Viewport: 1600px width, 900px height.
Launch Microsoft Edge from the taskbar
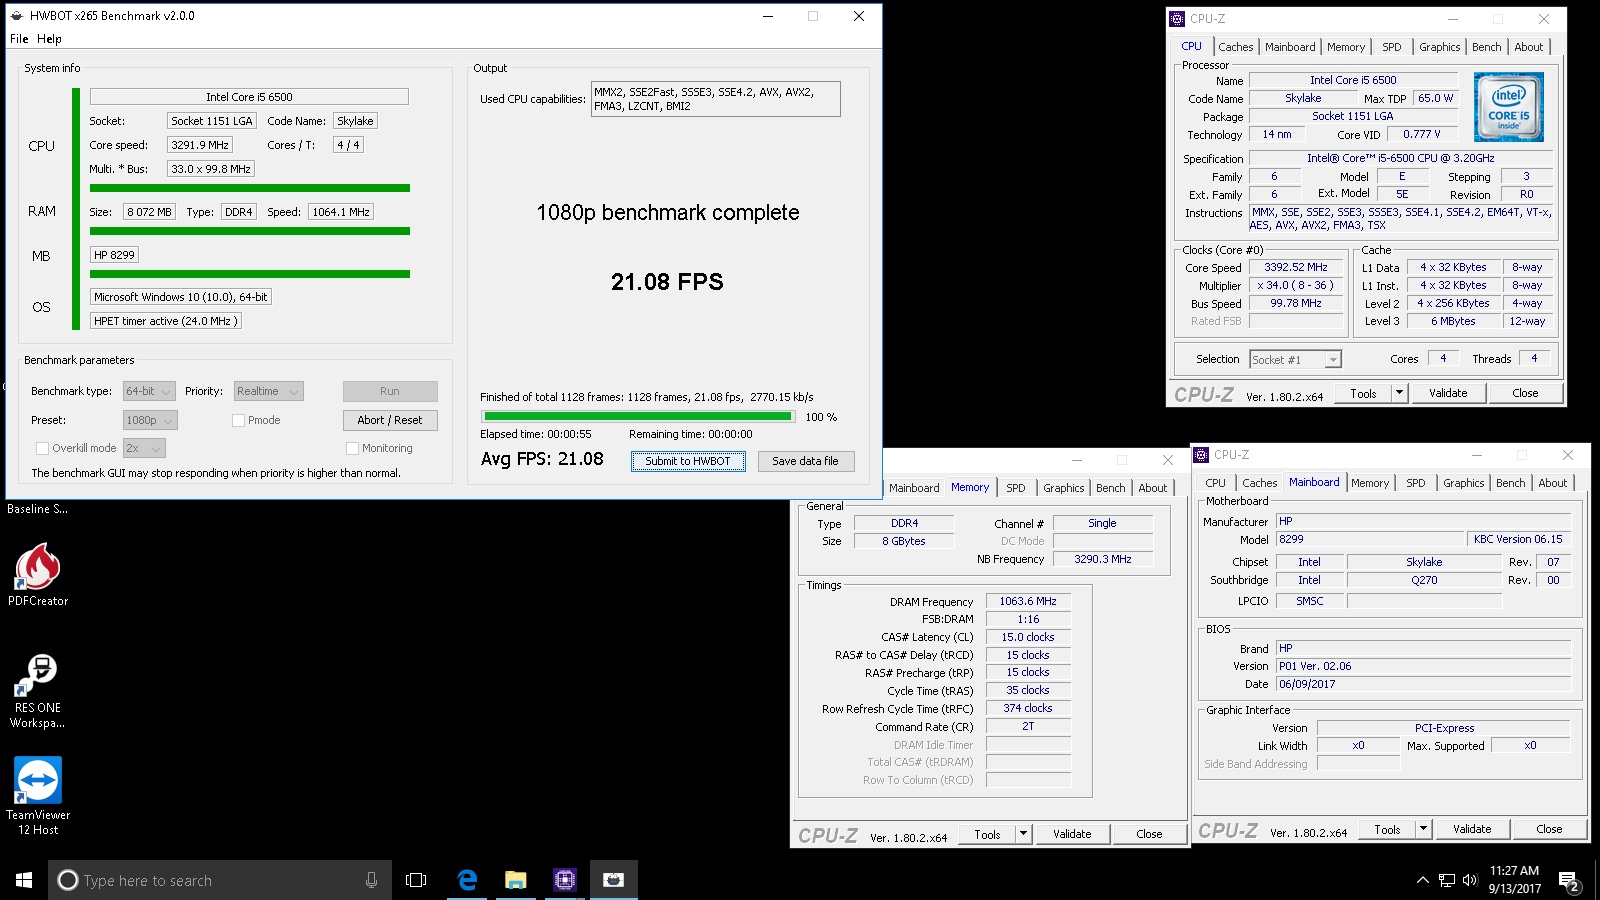click(x=467, y=880)
